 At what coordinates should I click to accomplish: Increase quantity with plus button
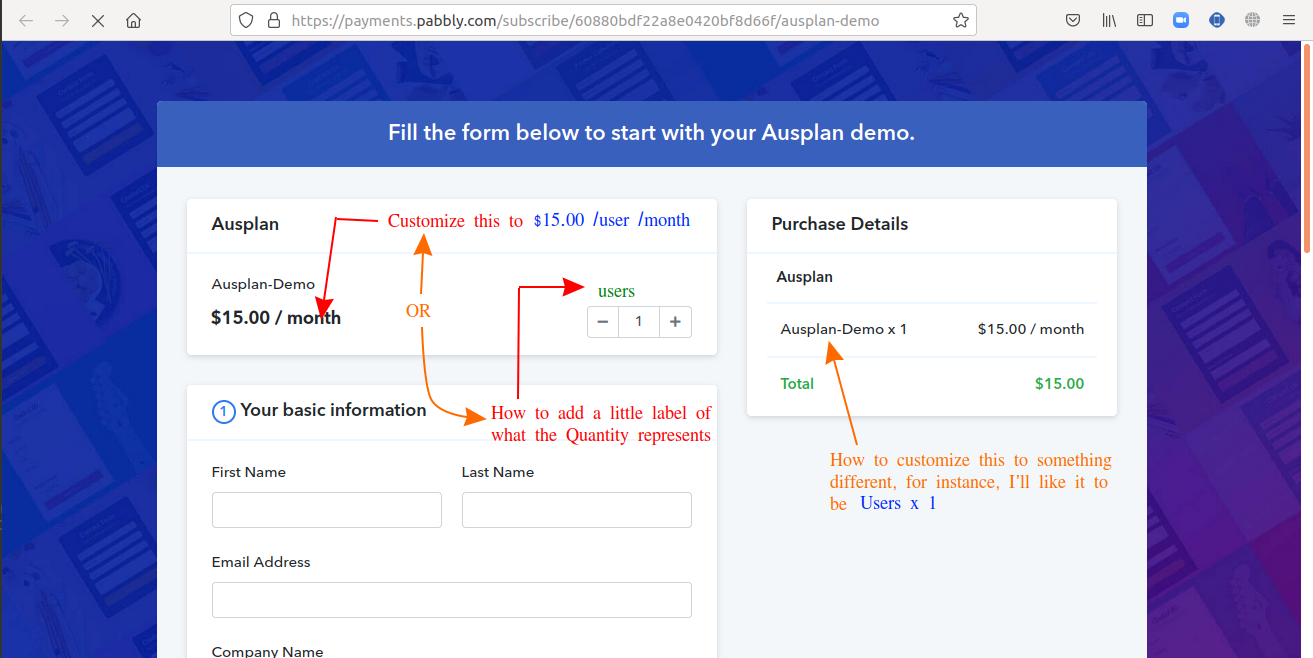tap(675, 322)
